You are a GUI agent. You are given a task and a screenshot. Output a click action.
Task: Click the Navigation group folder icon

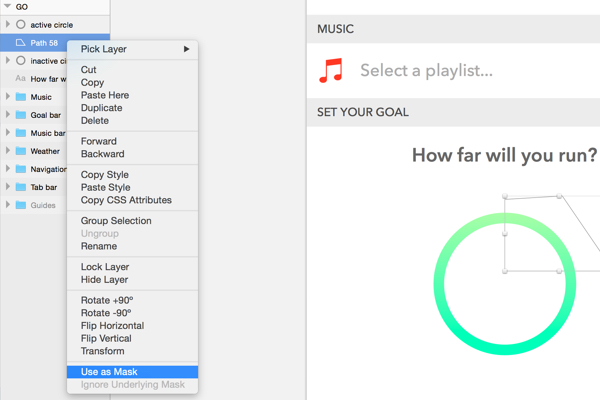21,168
